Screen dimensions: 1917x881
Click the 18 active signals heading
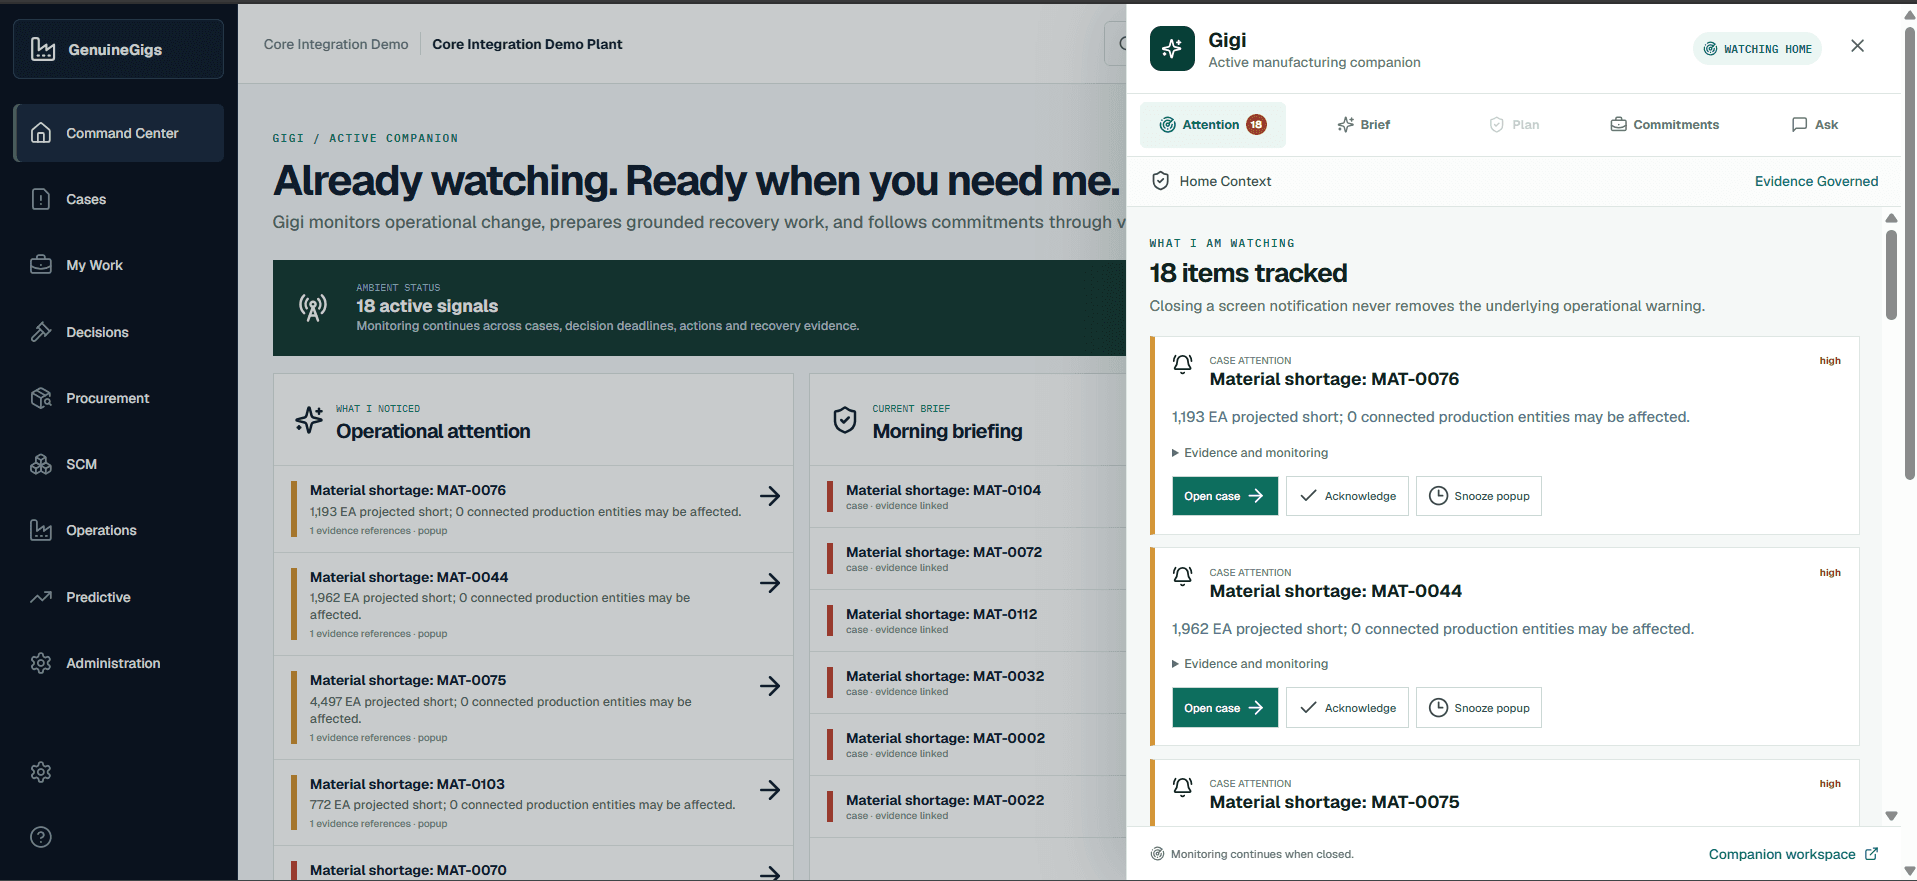click(x=427, y=306)
